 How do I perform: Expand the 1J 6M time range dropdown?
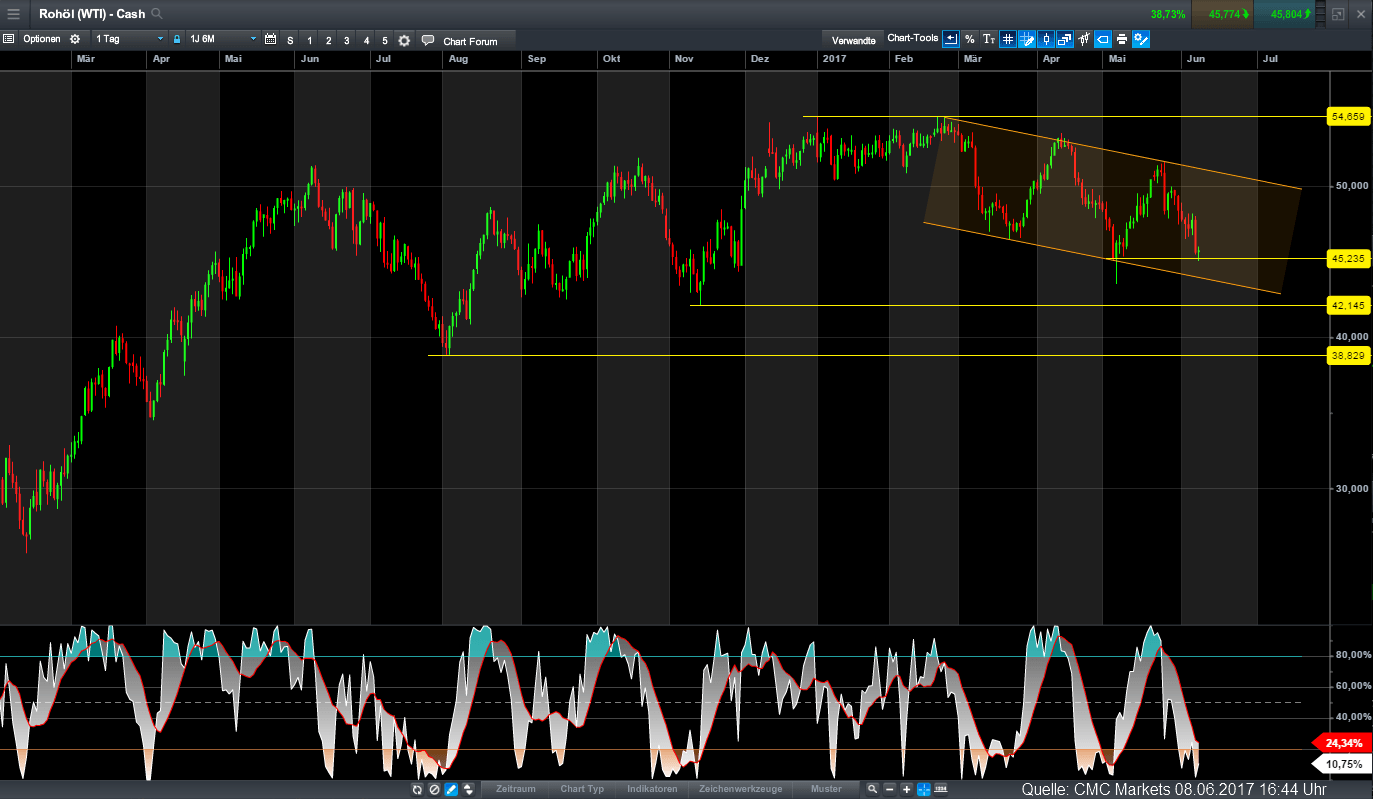[x=222, y=39]
